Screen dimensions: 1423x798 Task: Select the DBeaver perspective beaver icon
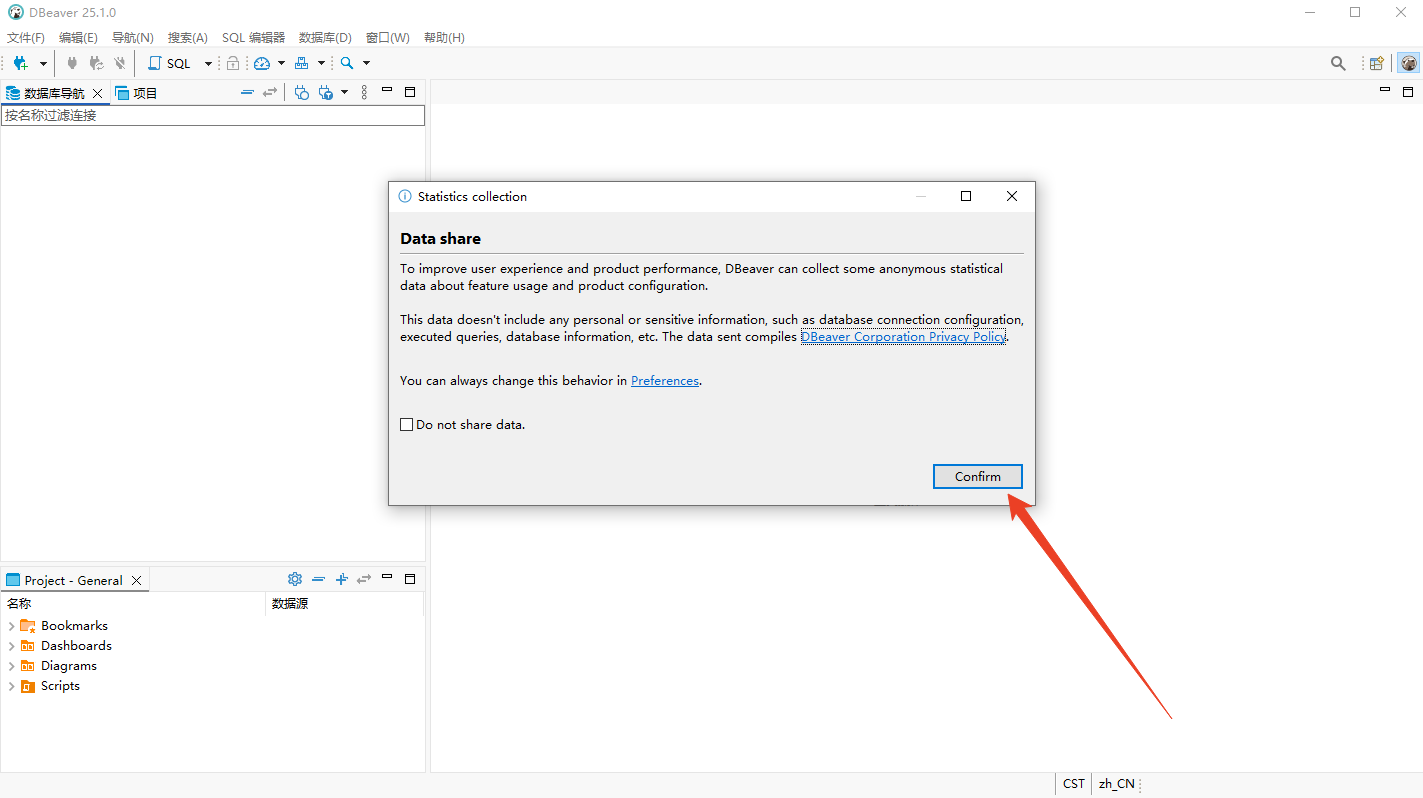(x=1409, y=63)
